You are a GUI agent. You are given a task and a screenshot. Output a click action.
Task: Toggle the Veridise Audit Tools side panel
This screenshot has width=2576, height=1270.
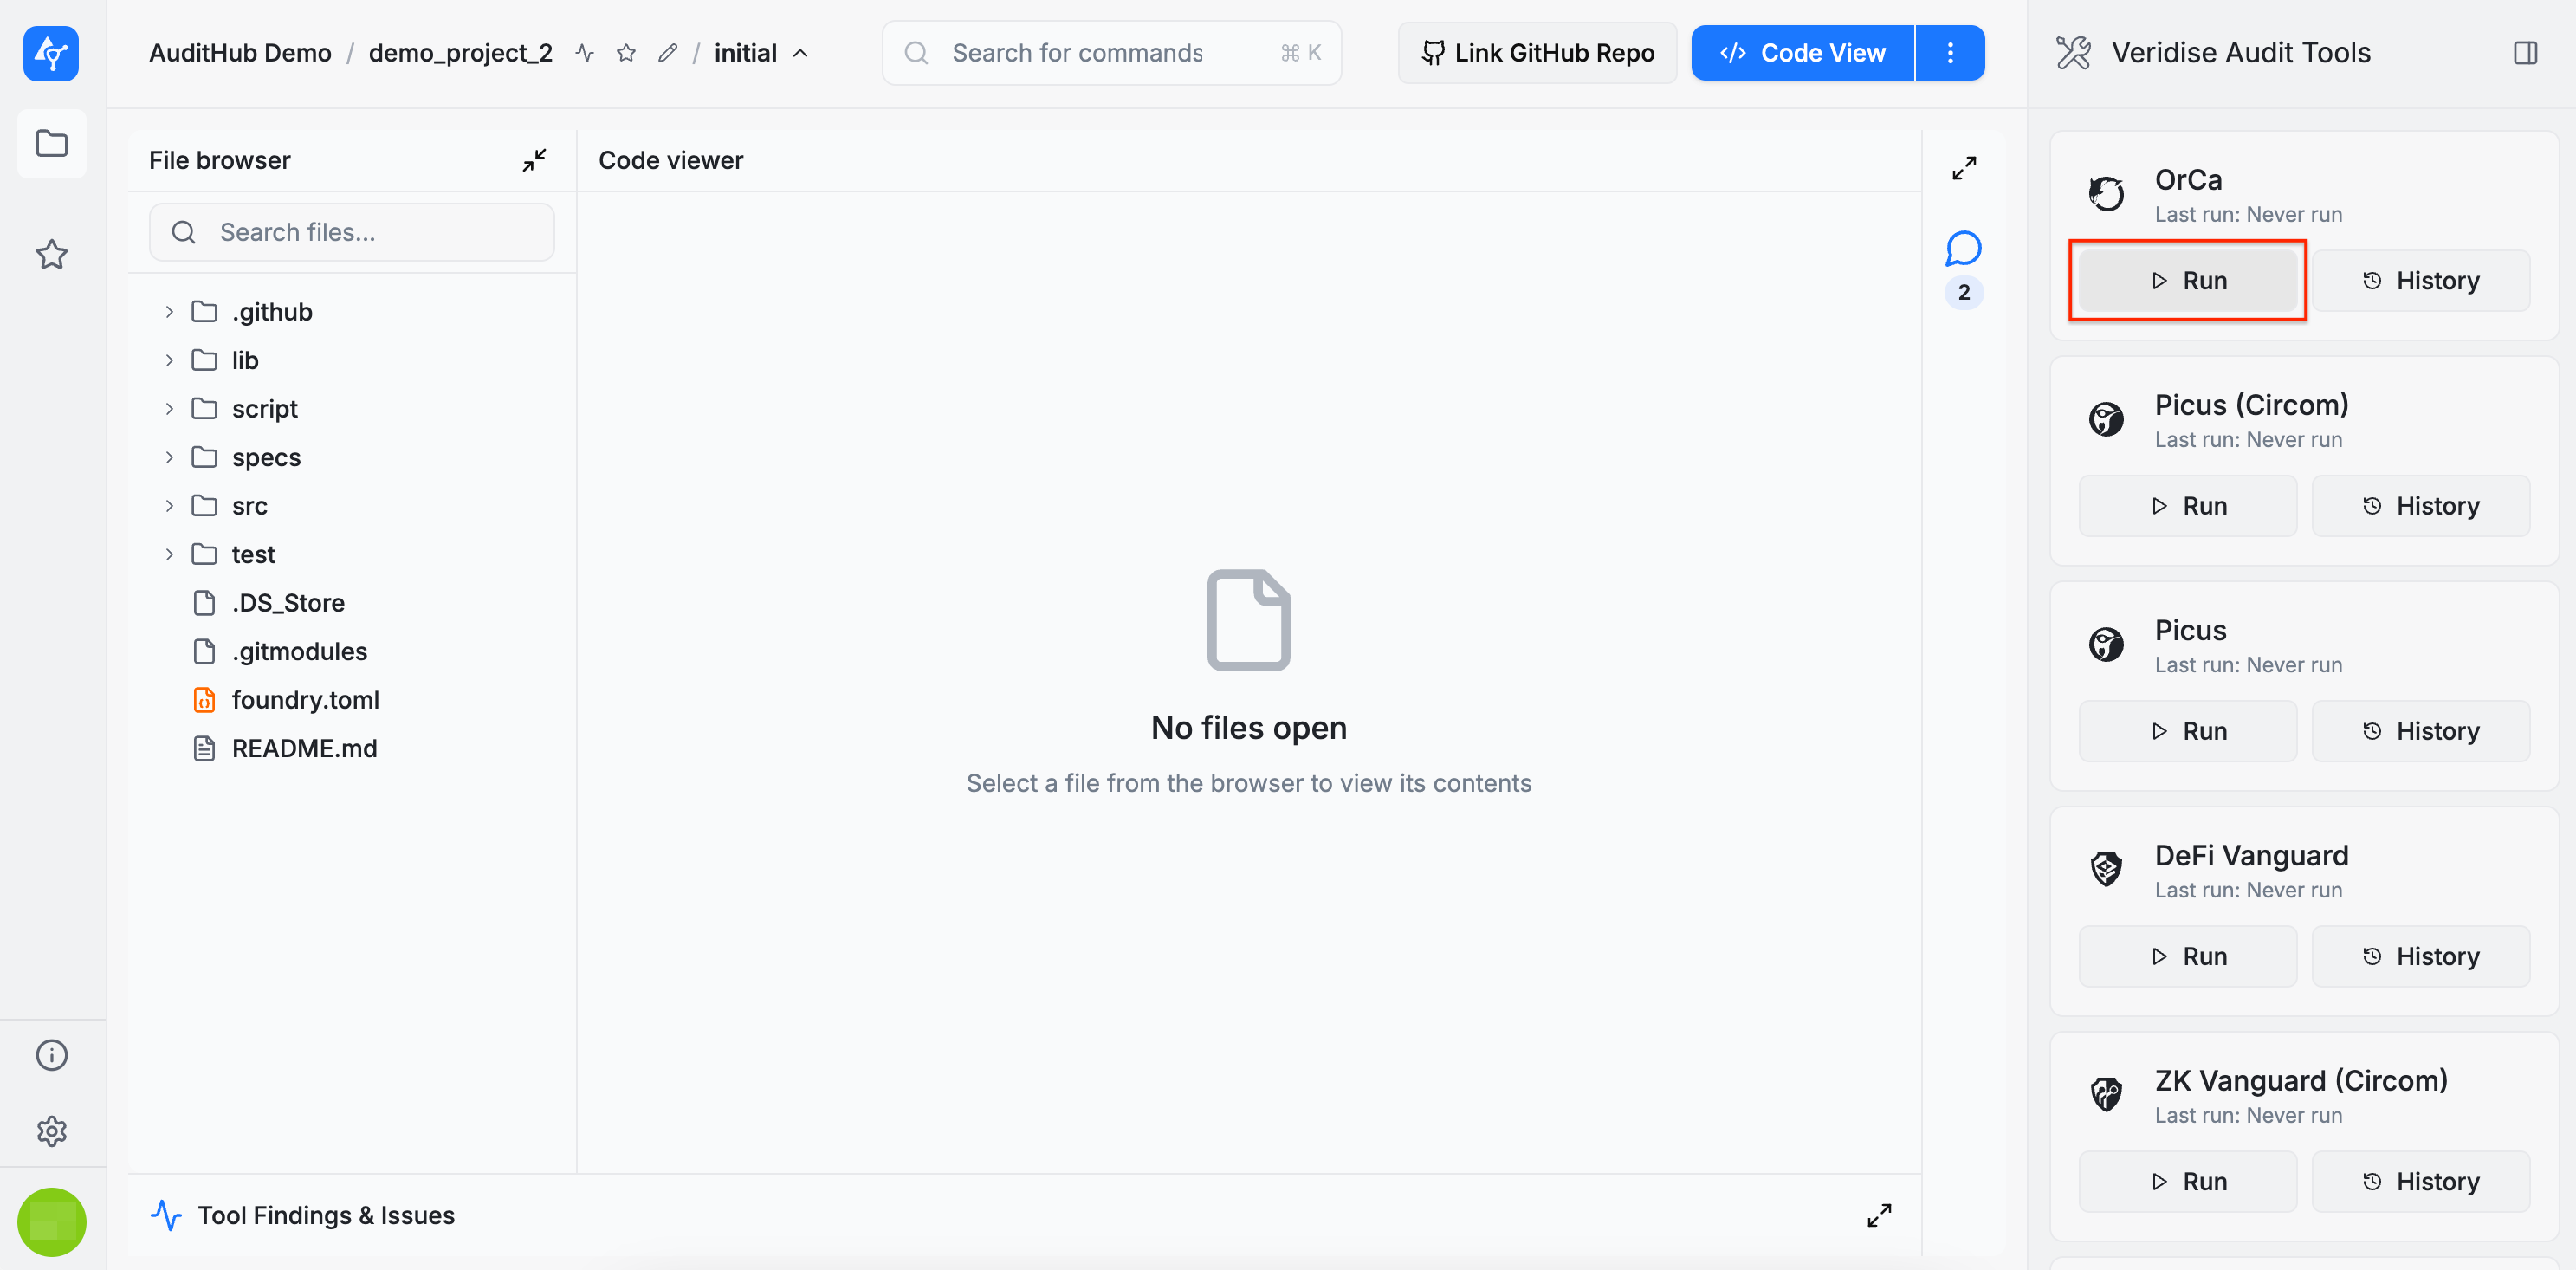tap(2525, 53)
